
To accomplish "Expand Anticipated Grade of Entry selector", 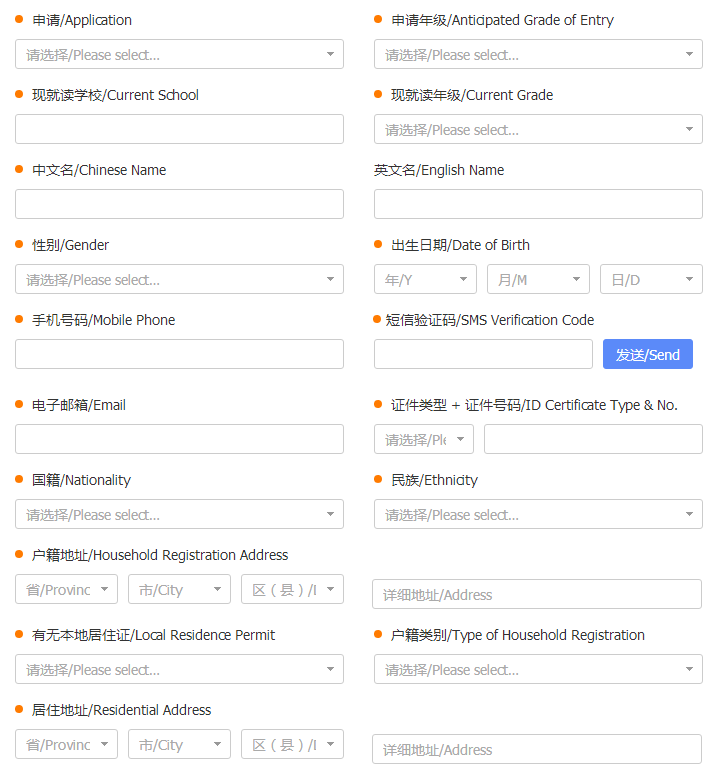I will pyautogui.click(x=538, y=54).
